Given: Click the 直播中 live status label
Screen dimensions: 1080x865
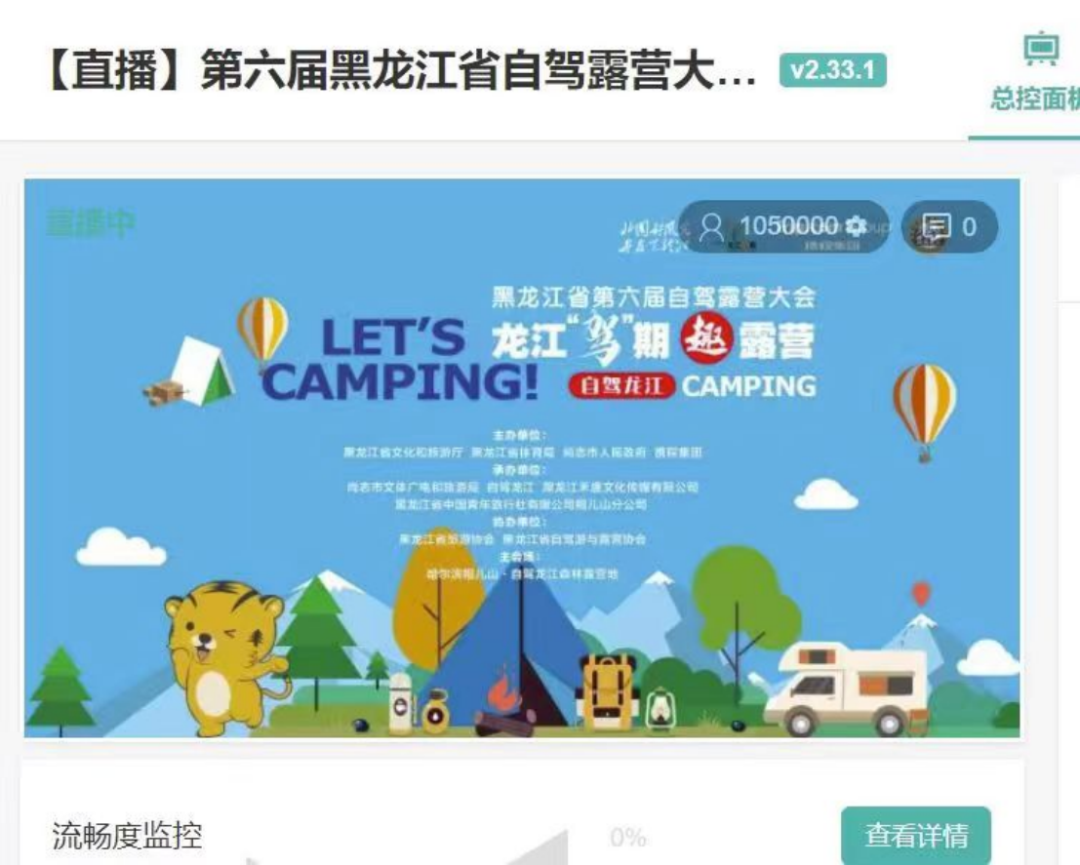Looking at the screenshot, I should [90, 224].
